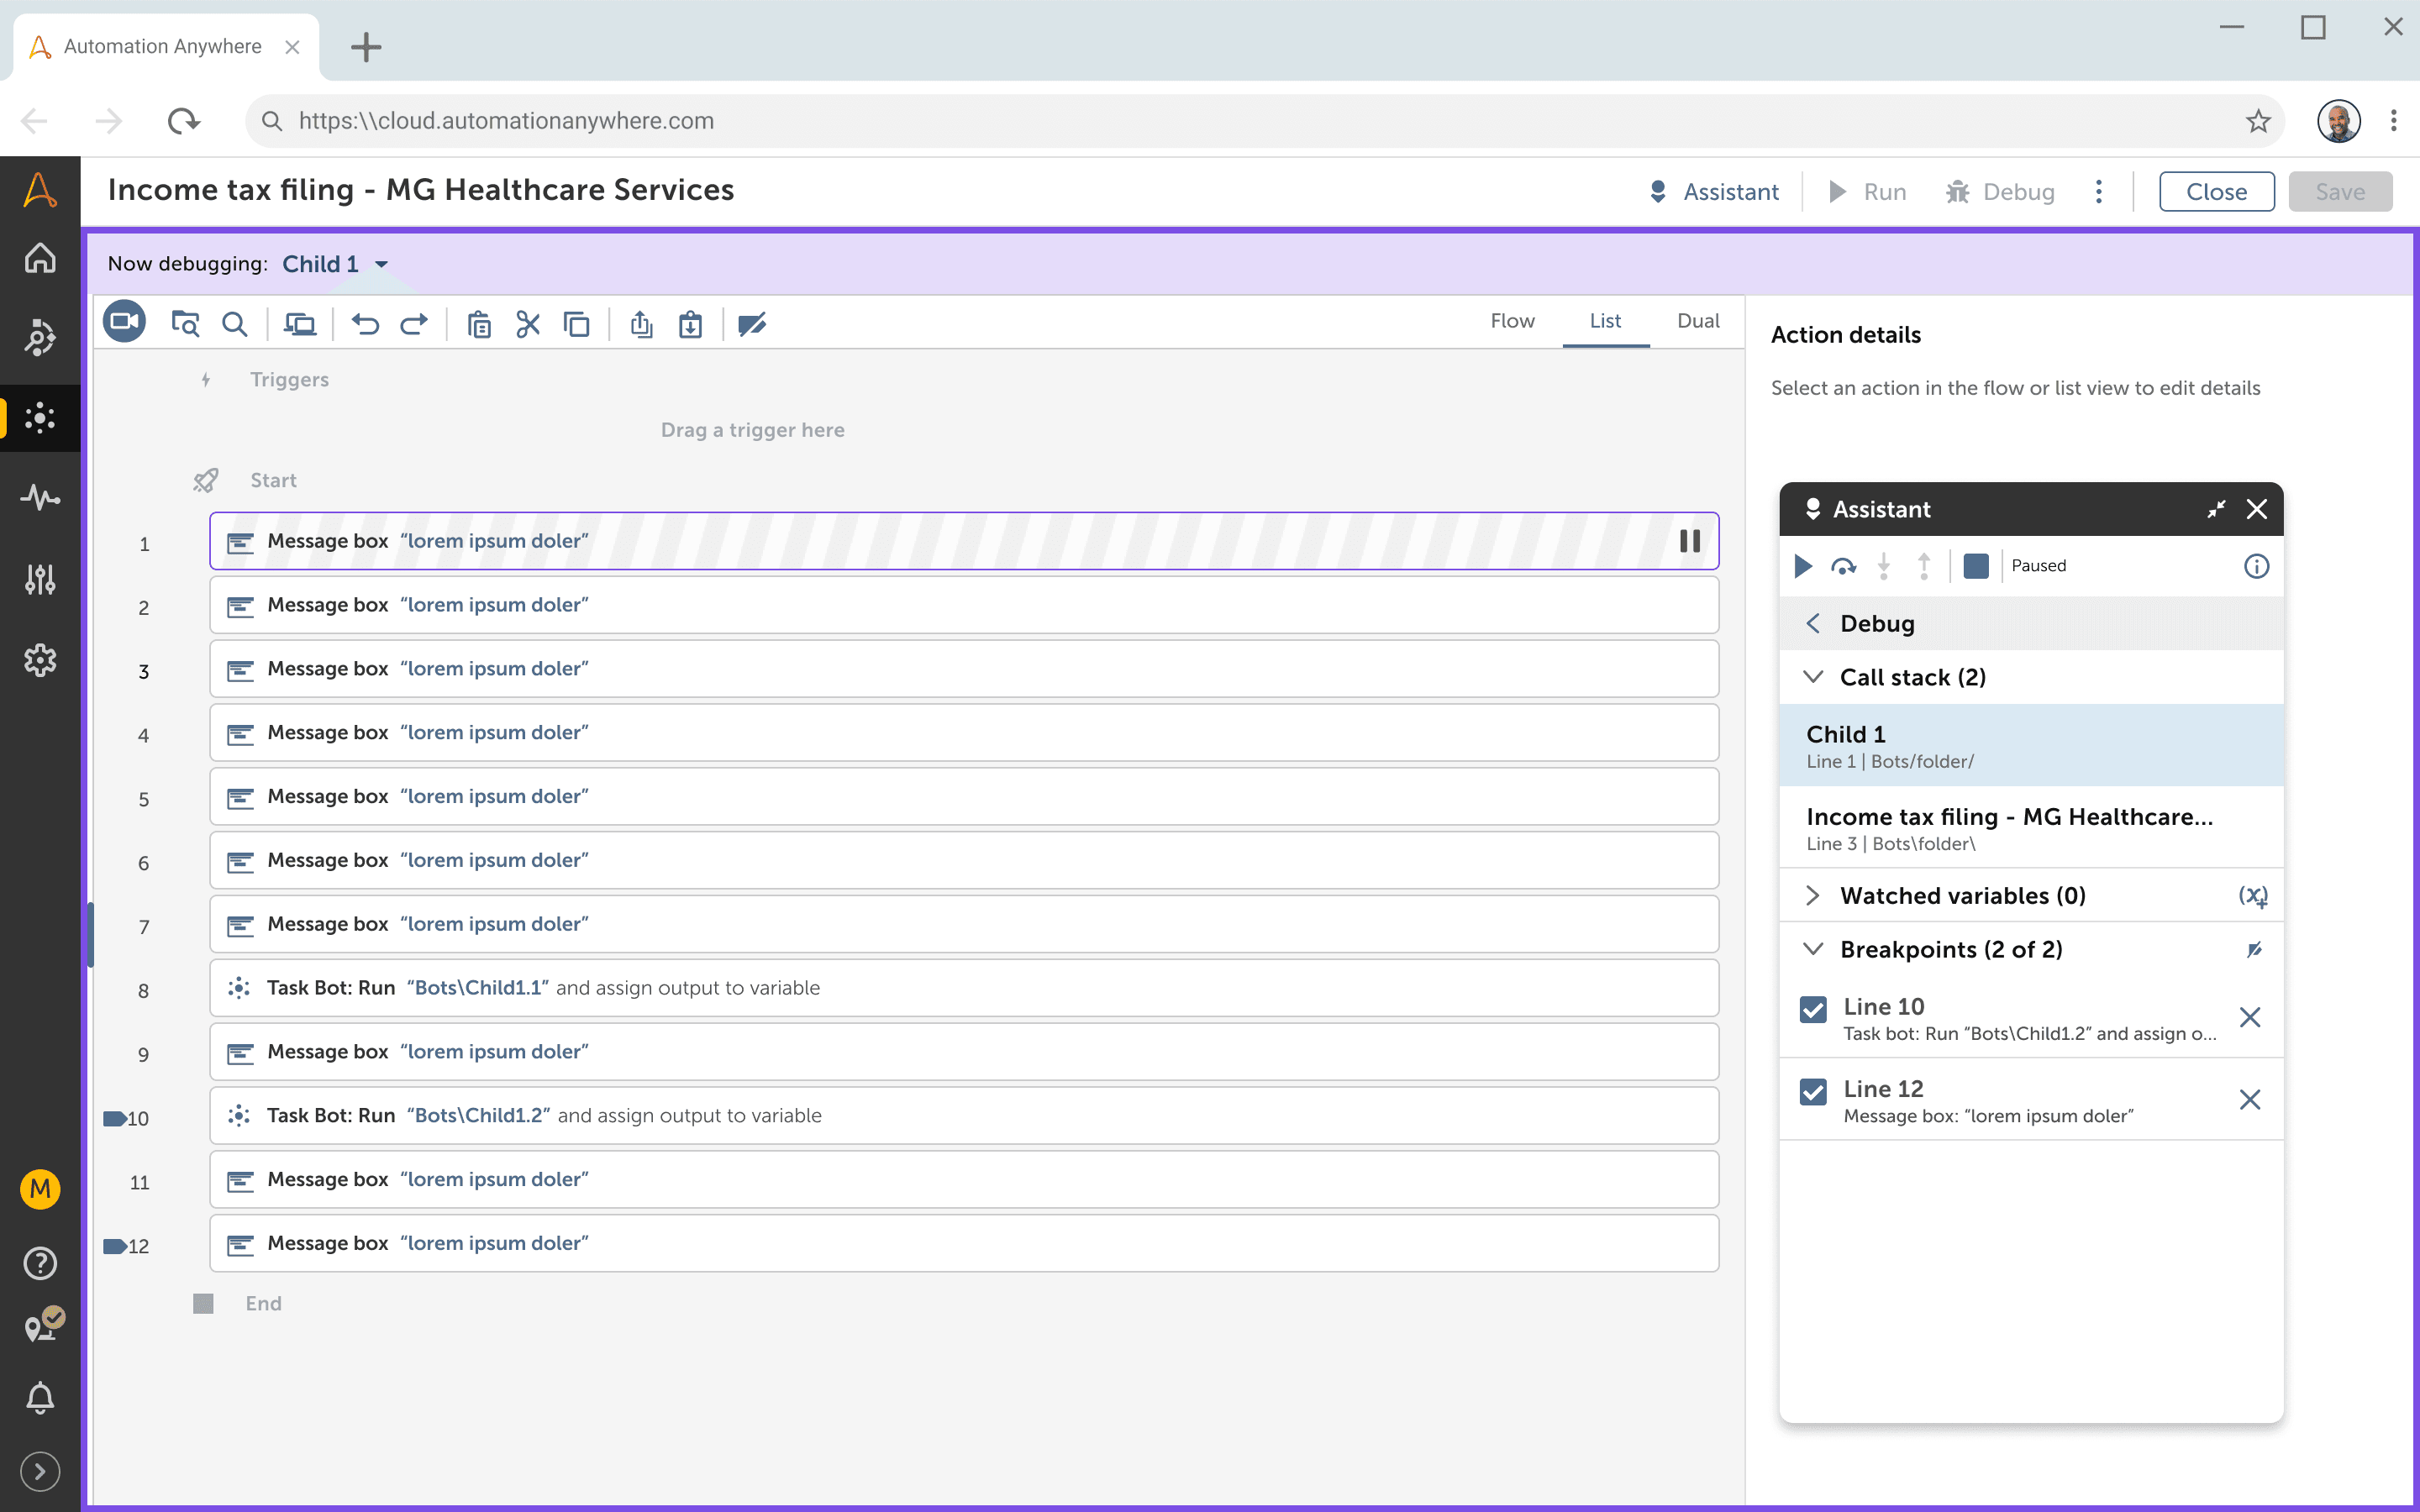The image size is (2420, 1512).
Task: Remove the Line 10 breakpoint
Action: [2250, 1018]
